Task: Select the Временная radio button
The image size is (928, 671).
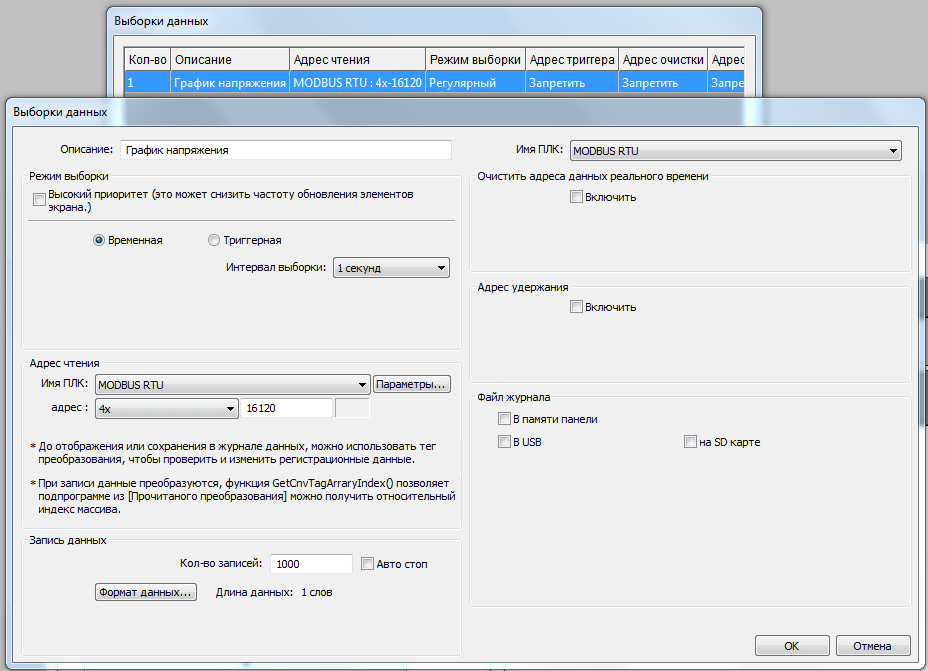Action: [99, 240]
